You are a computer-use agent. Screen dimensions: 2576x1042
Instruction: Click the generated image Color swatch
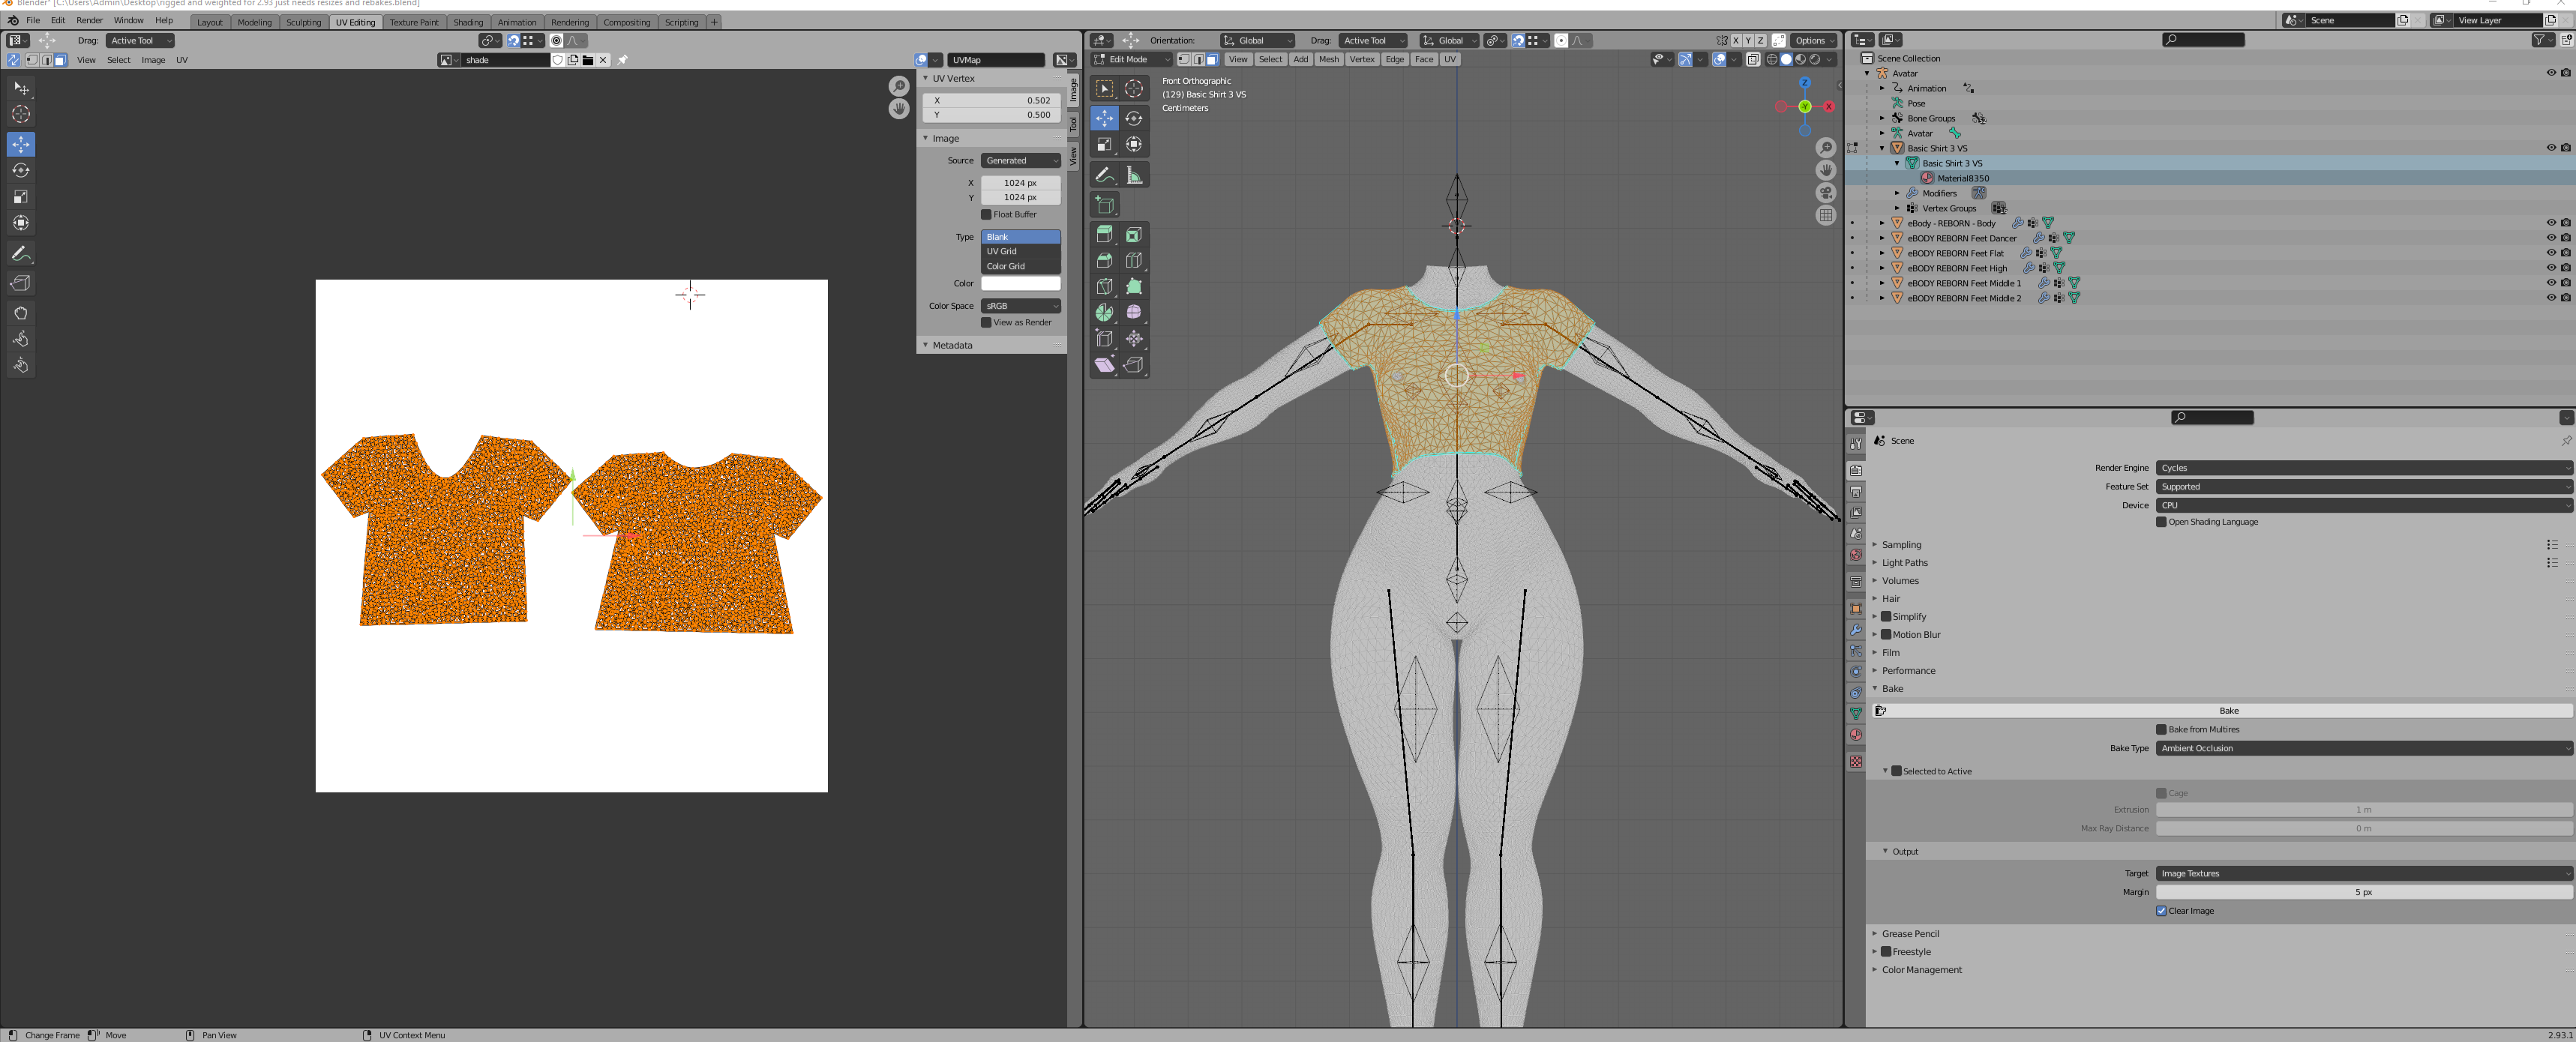(1019, 284)
